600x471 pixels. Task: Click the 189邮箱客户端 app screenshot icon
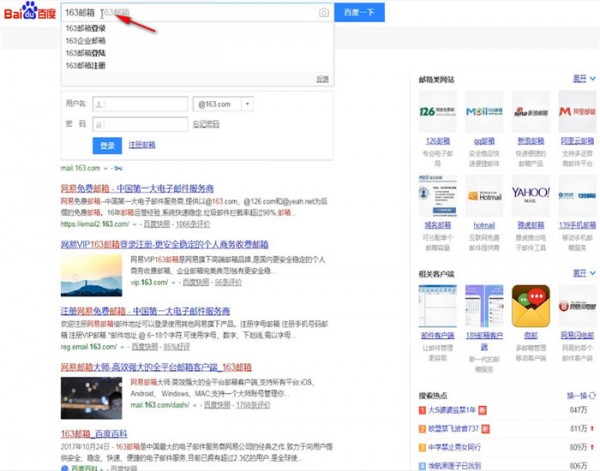click(x=484, y=306)
